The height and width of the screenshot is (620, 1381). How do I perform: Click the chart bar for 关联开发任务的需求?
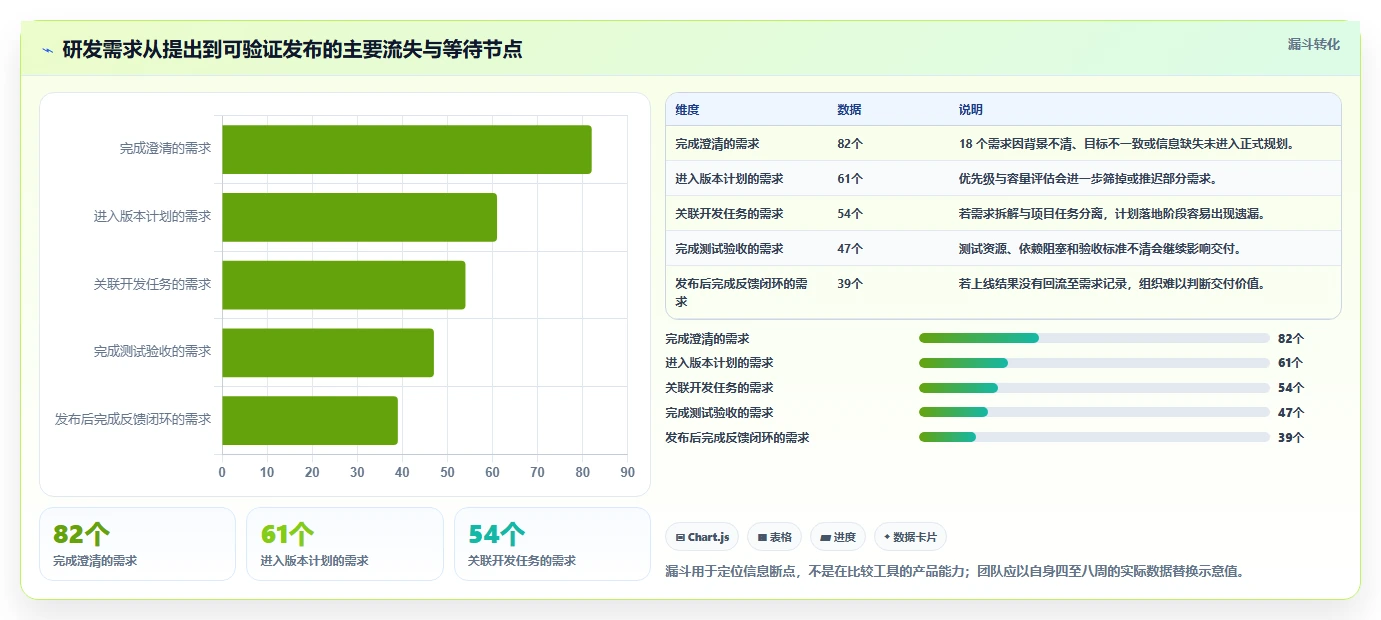[x=343, y=284]
